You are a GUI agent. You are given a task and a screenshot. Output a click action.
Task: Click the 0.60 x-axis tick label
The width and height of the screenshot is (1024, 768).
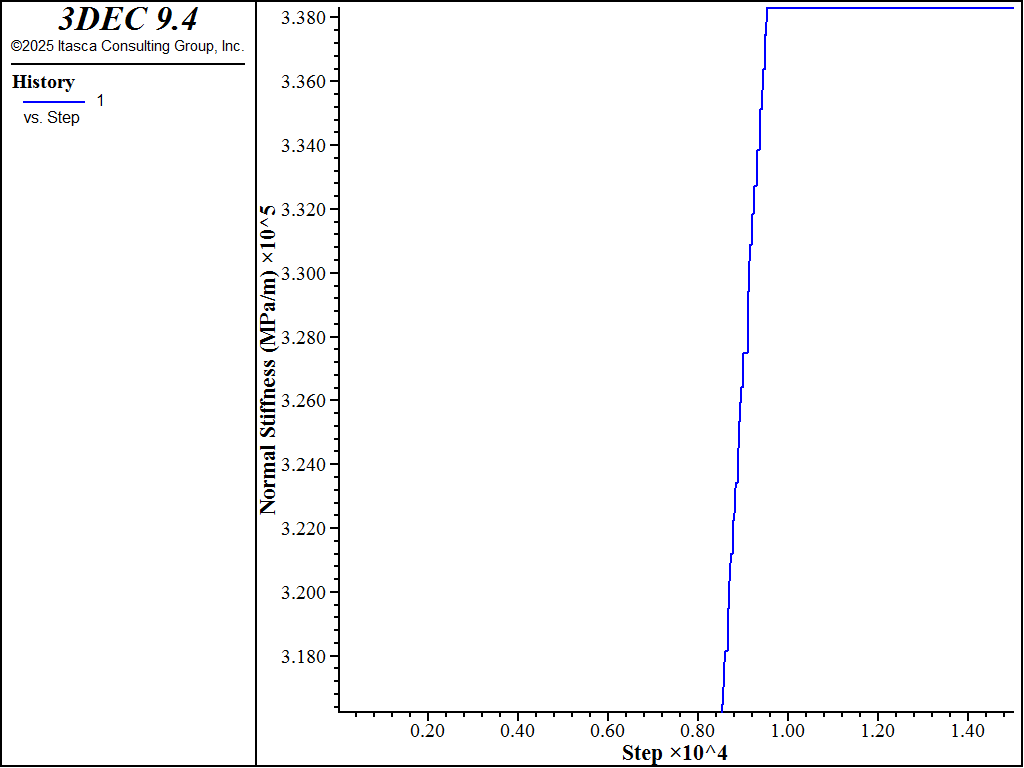click(x=607, y=731)
